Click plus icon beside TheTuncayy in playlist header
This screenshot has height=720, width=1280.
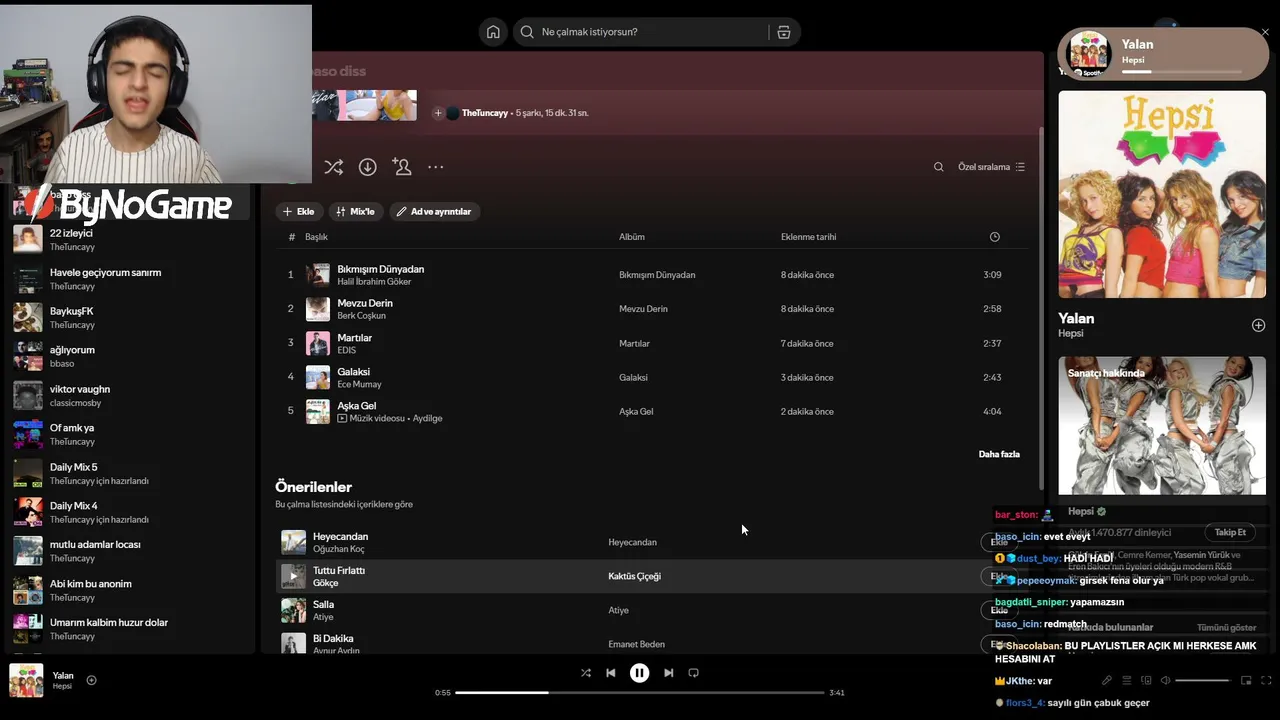point(438,113)
